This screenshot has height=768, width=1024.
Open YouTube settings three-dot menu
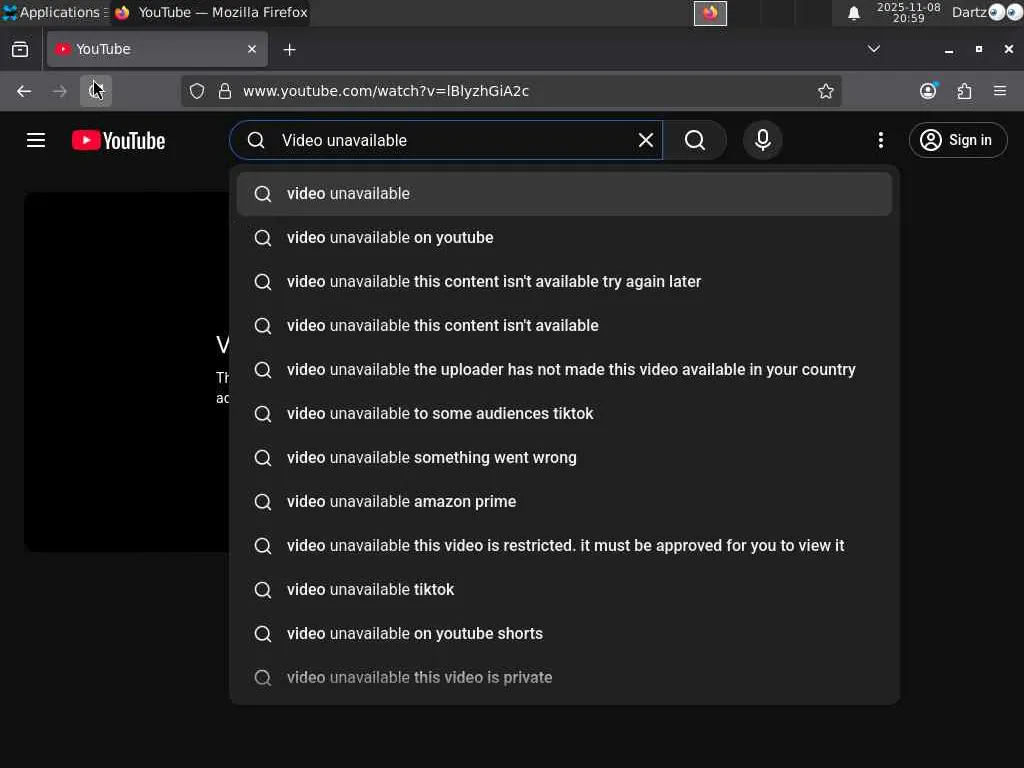coord(880,141)
